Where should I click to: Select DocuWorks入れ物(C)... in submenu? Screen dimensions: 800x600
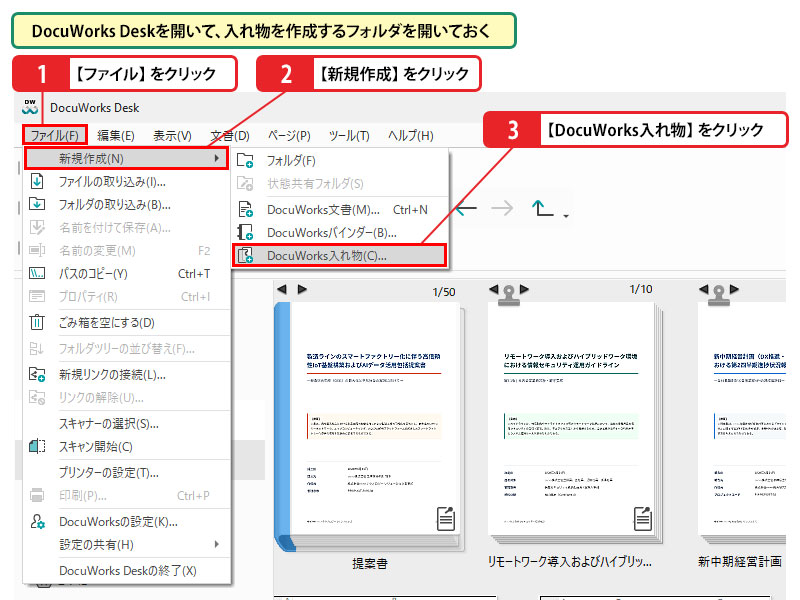[340, 256]
